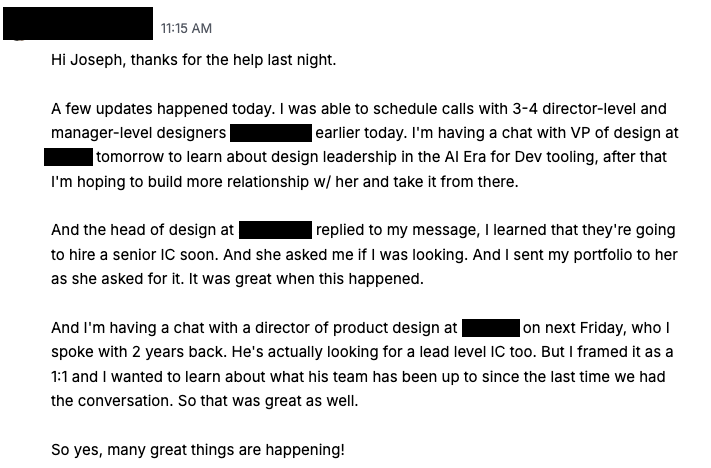The image size is (711, 468).
Task: Click the closing line 'So yes, many great things'
Action: pos(197,449)
